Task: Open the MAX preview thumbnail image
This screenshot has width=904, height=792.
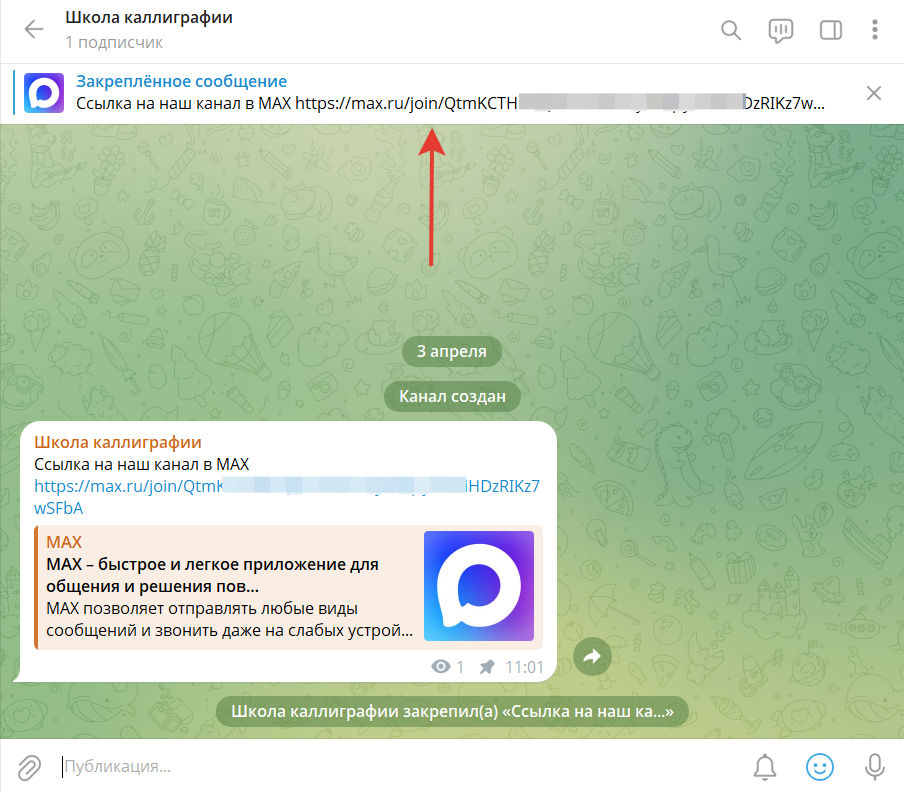Action: pos(478,586)
